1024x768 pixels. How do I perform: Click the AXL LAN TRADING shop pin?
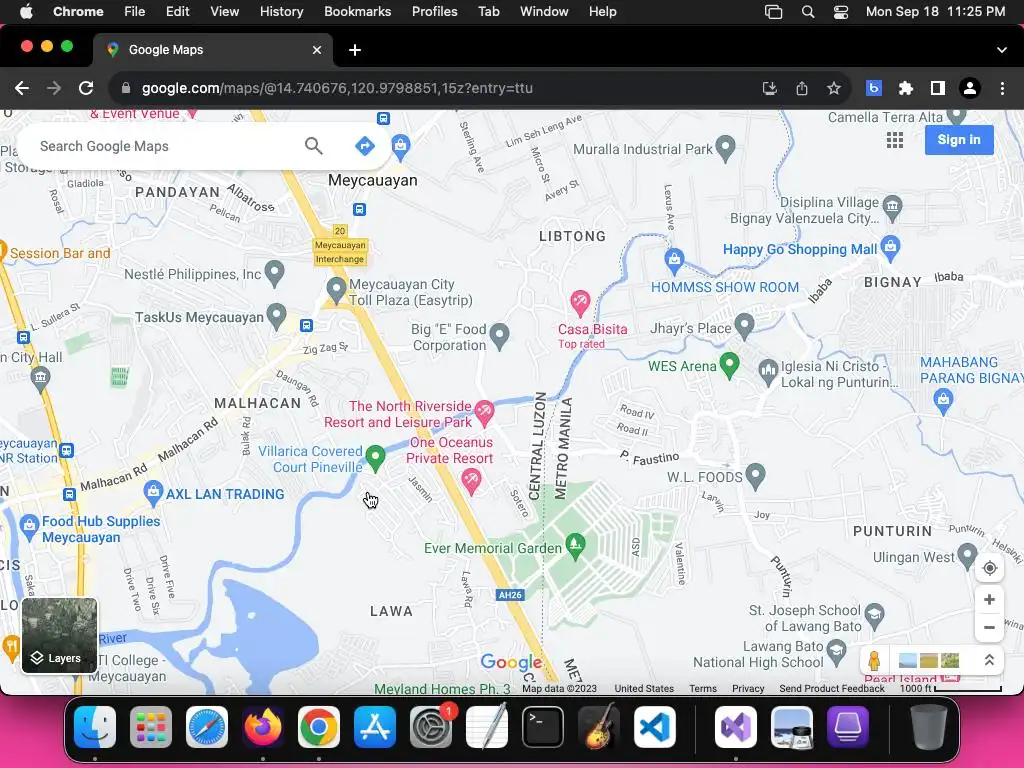[x=153, y=493]
